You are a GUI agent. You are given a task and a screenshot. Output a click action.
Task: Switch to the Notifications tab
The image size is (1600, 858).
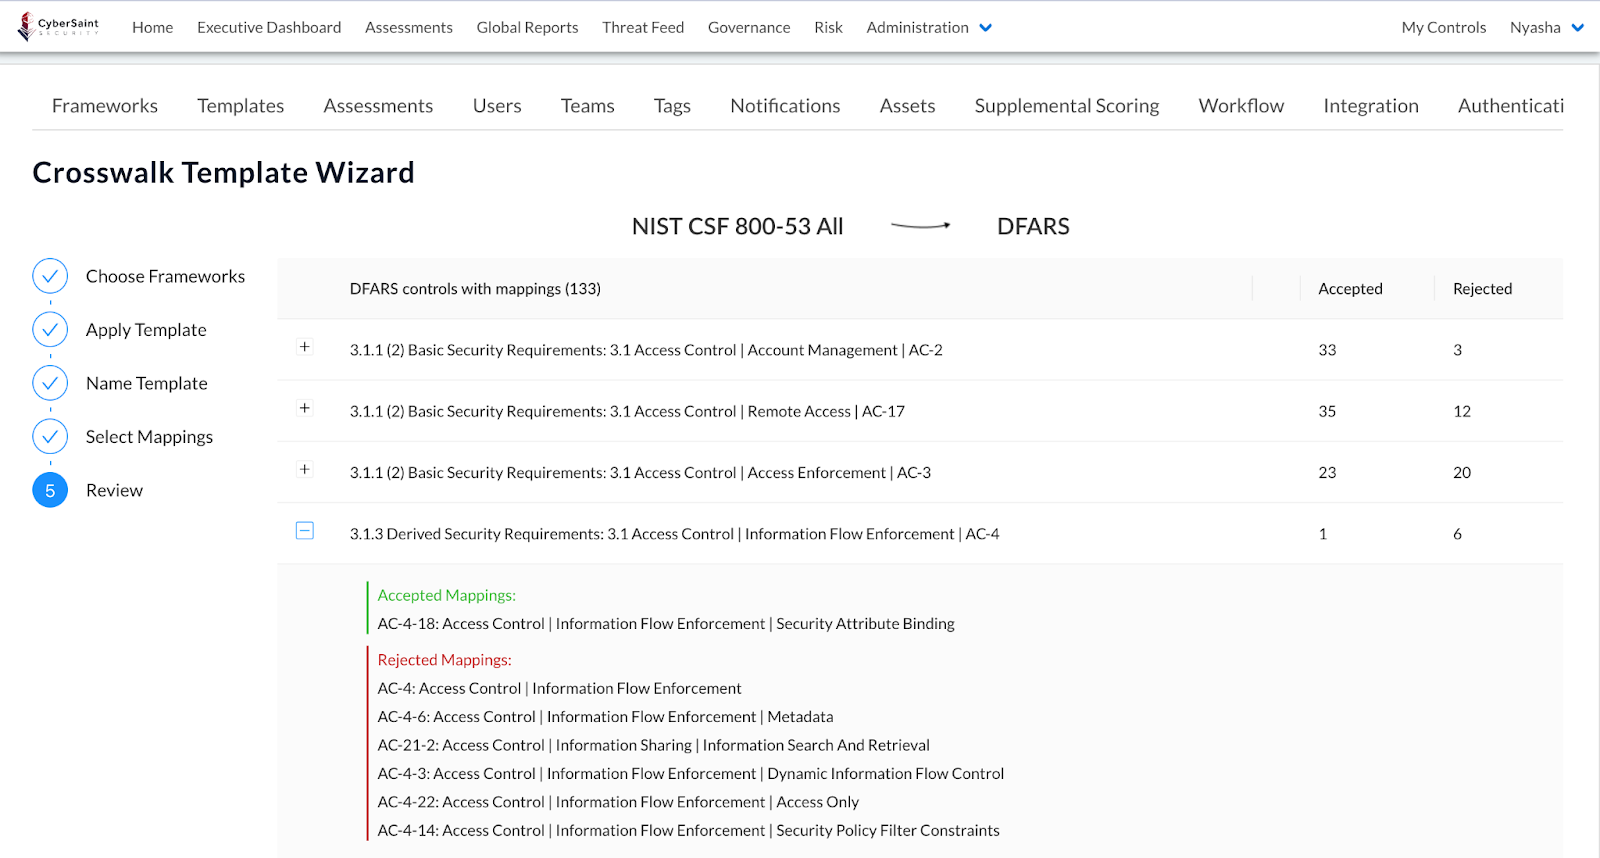coord(785,105)
